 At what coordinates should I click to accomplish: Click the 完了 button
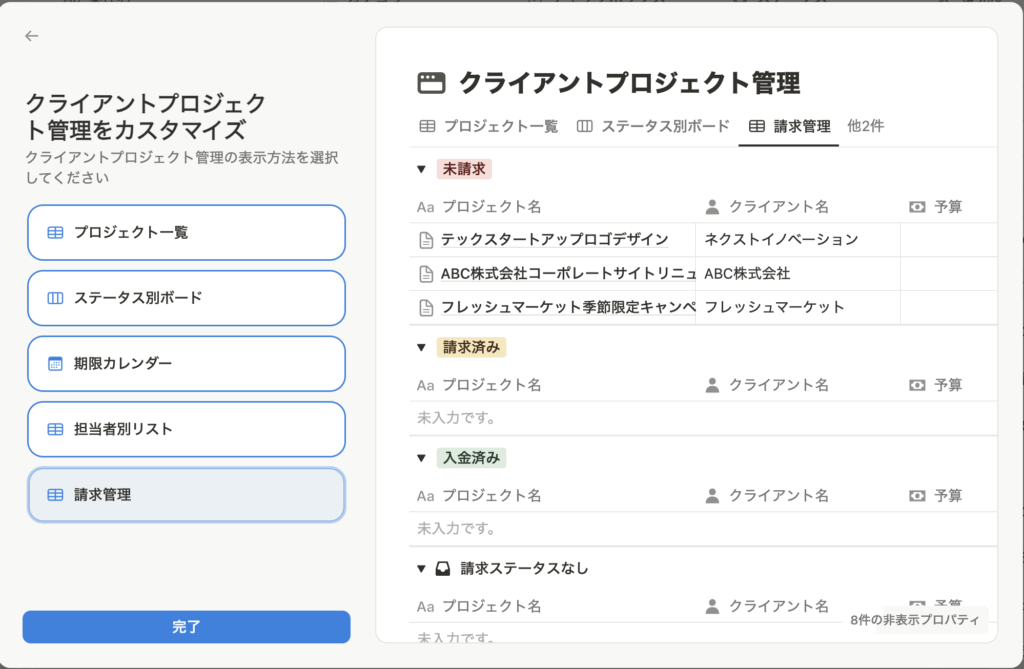[x=186, y=627]
